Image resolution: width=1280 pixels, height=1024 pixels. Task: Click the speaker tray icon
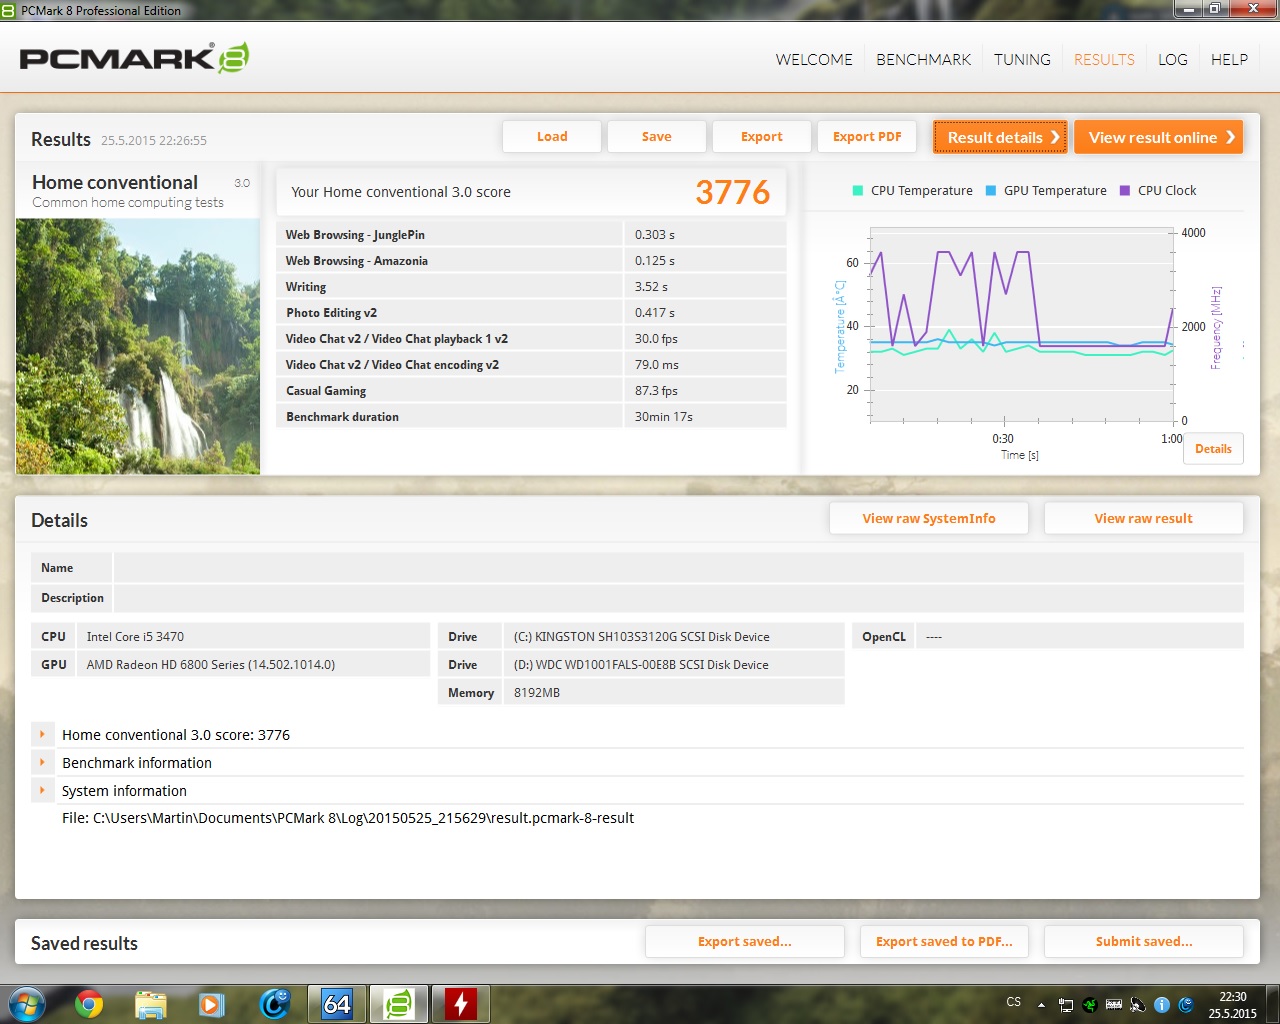[x=1138, y=1005]
